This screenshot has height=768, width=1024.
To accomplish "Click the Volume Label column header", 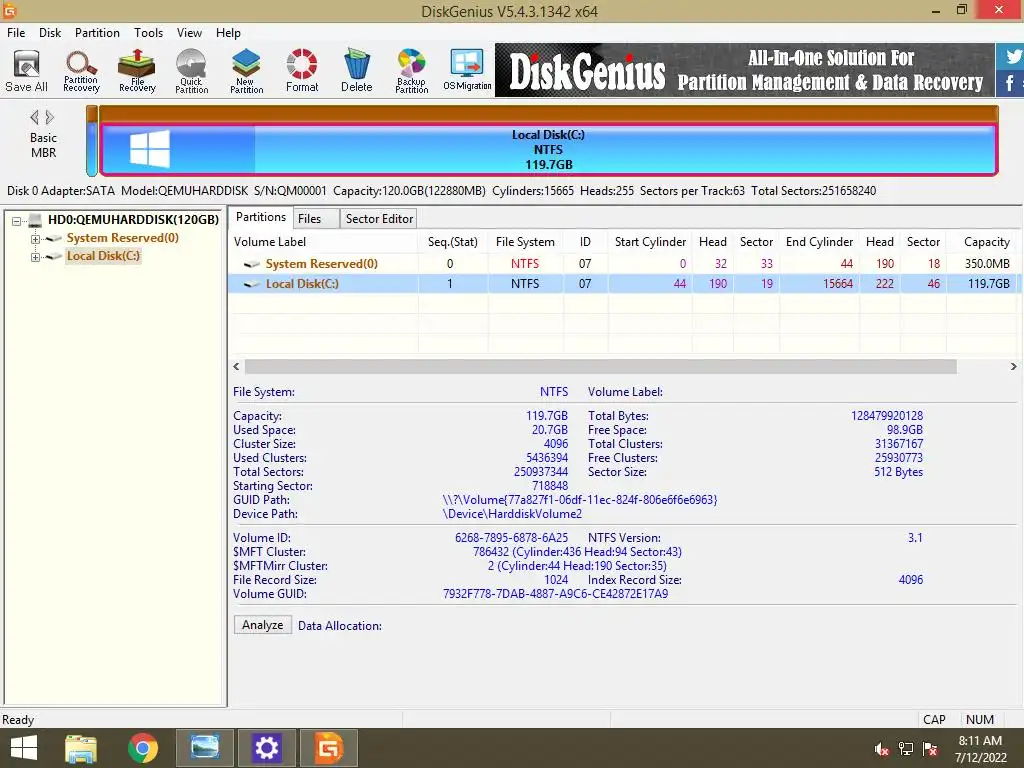I will [x=324, y=242].
